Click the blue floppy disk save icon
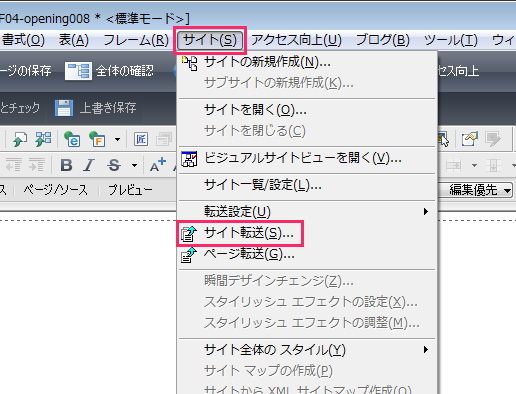This screenshot has height=394, width=516. [64, 108]
